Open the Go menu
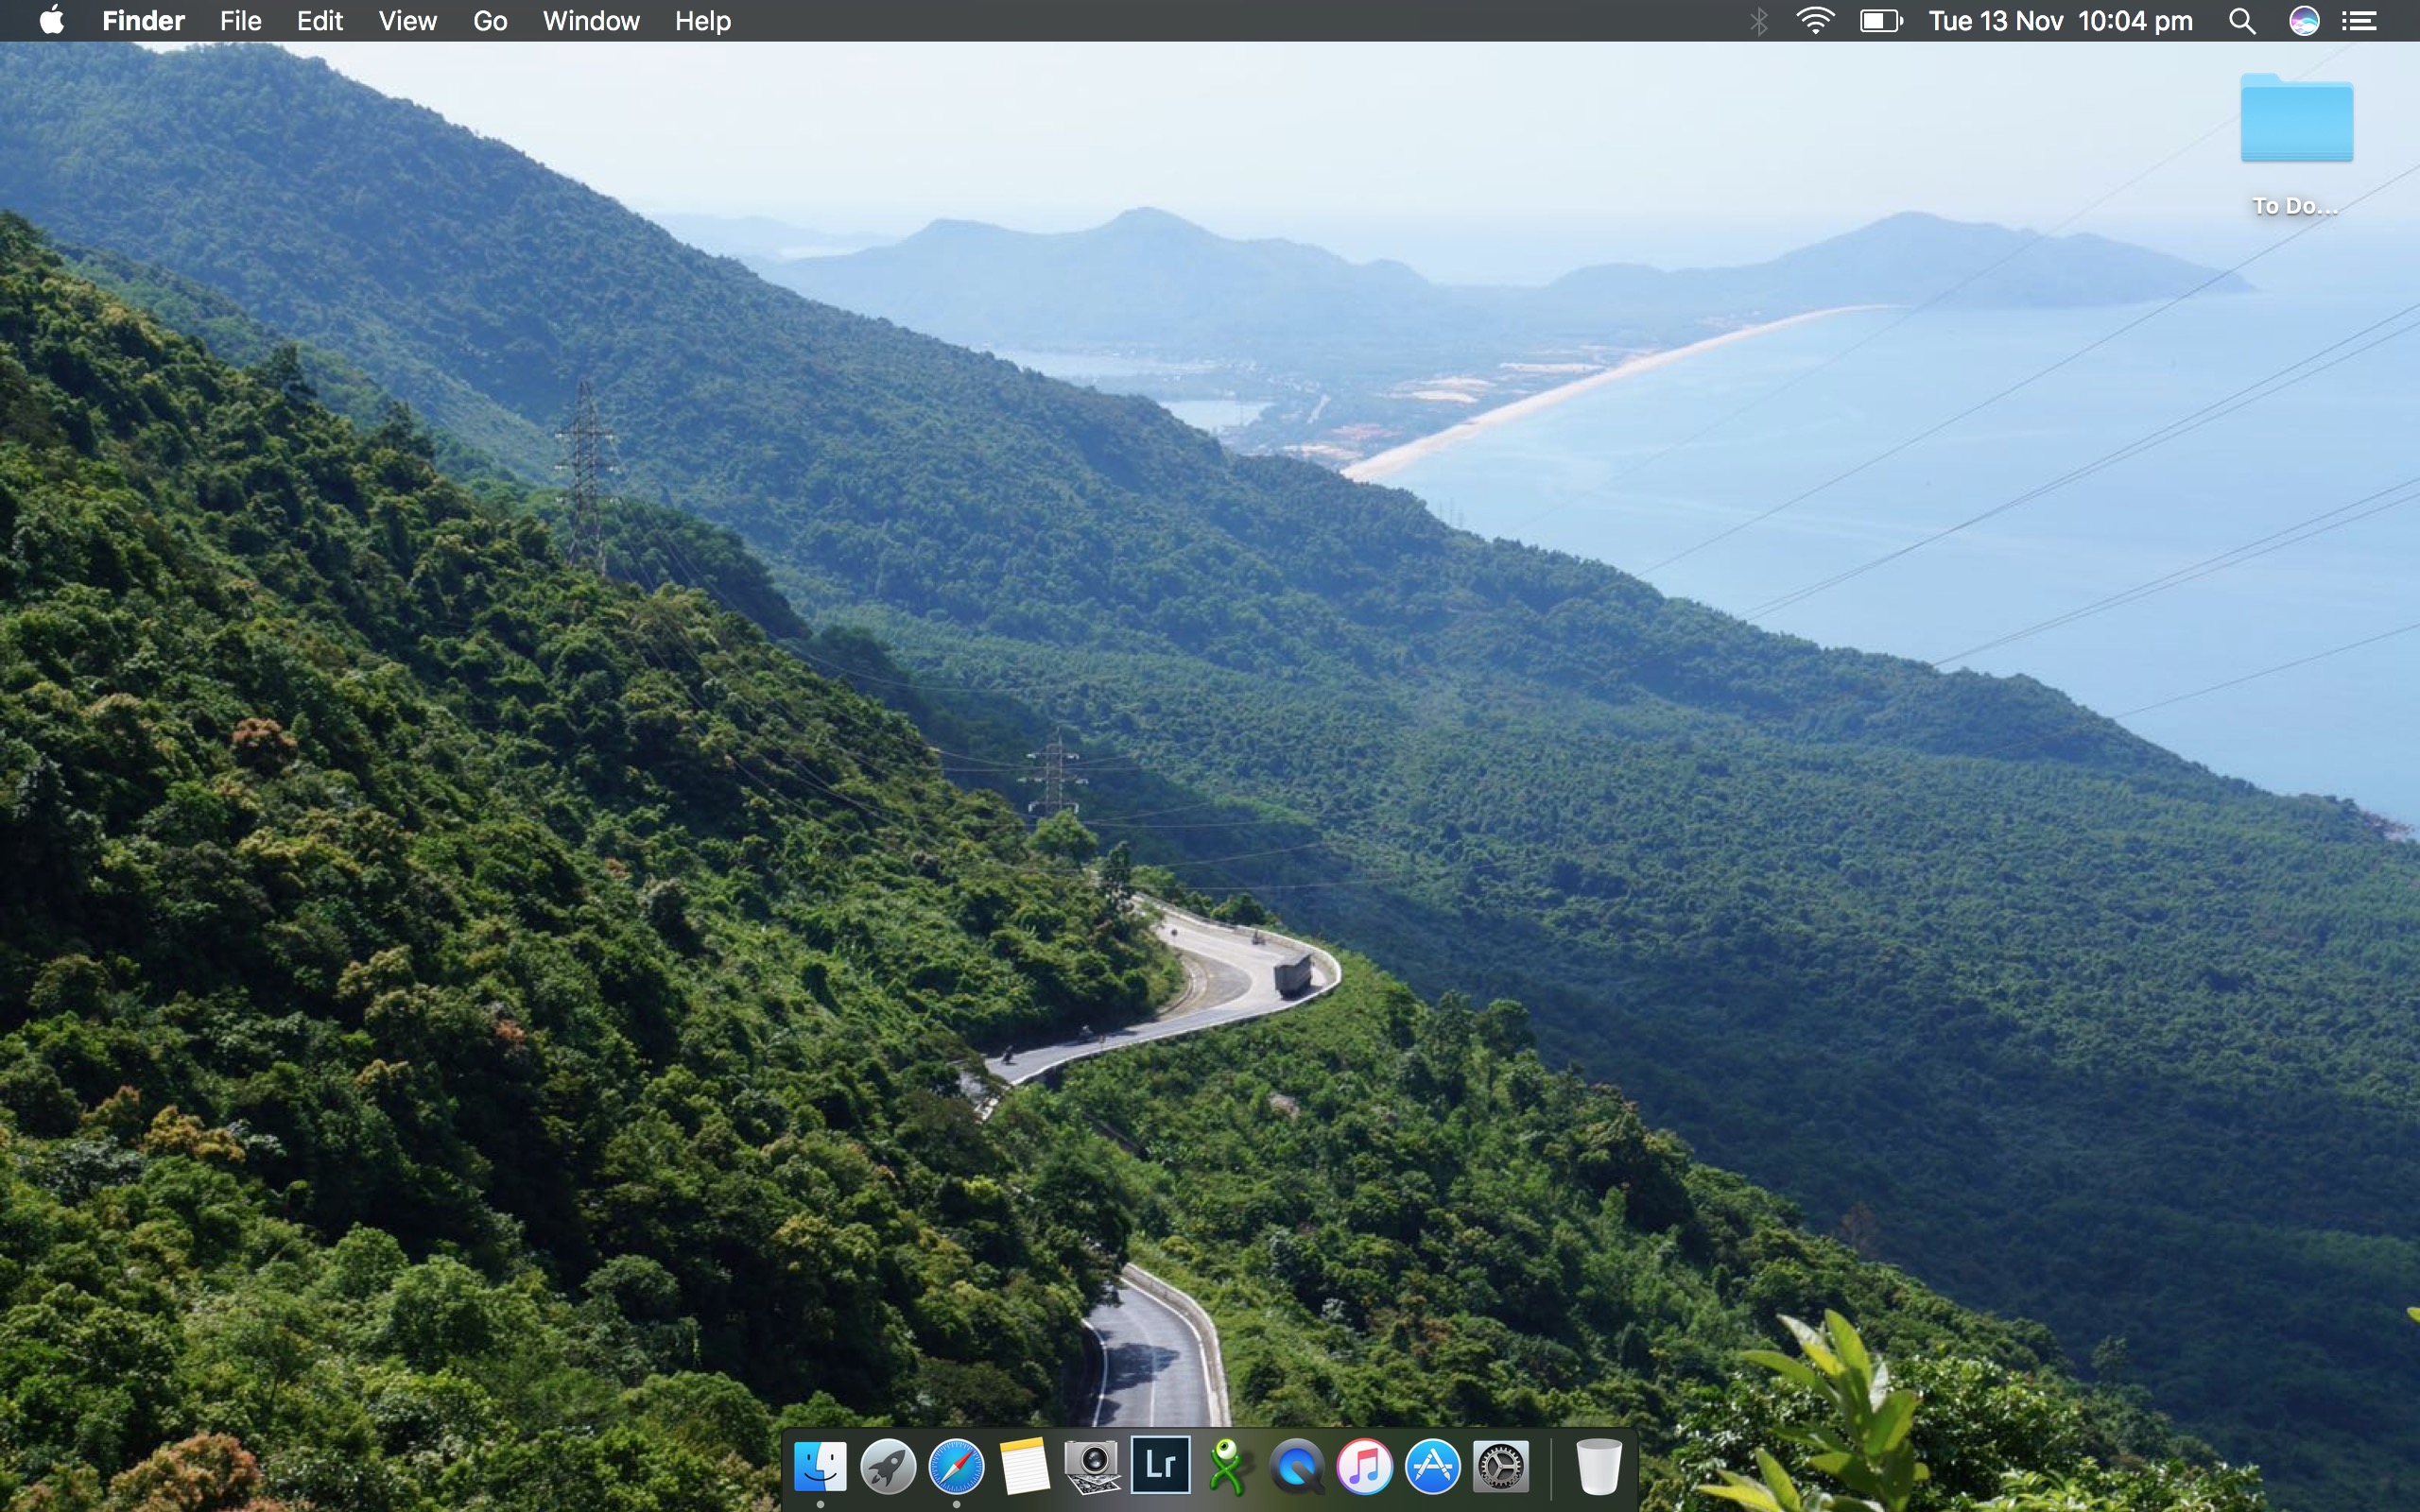2420x1512 pixels. click(490, 21)
